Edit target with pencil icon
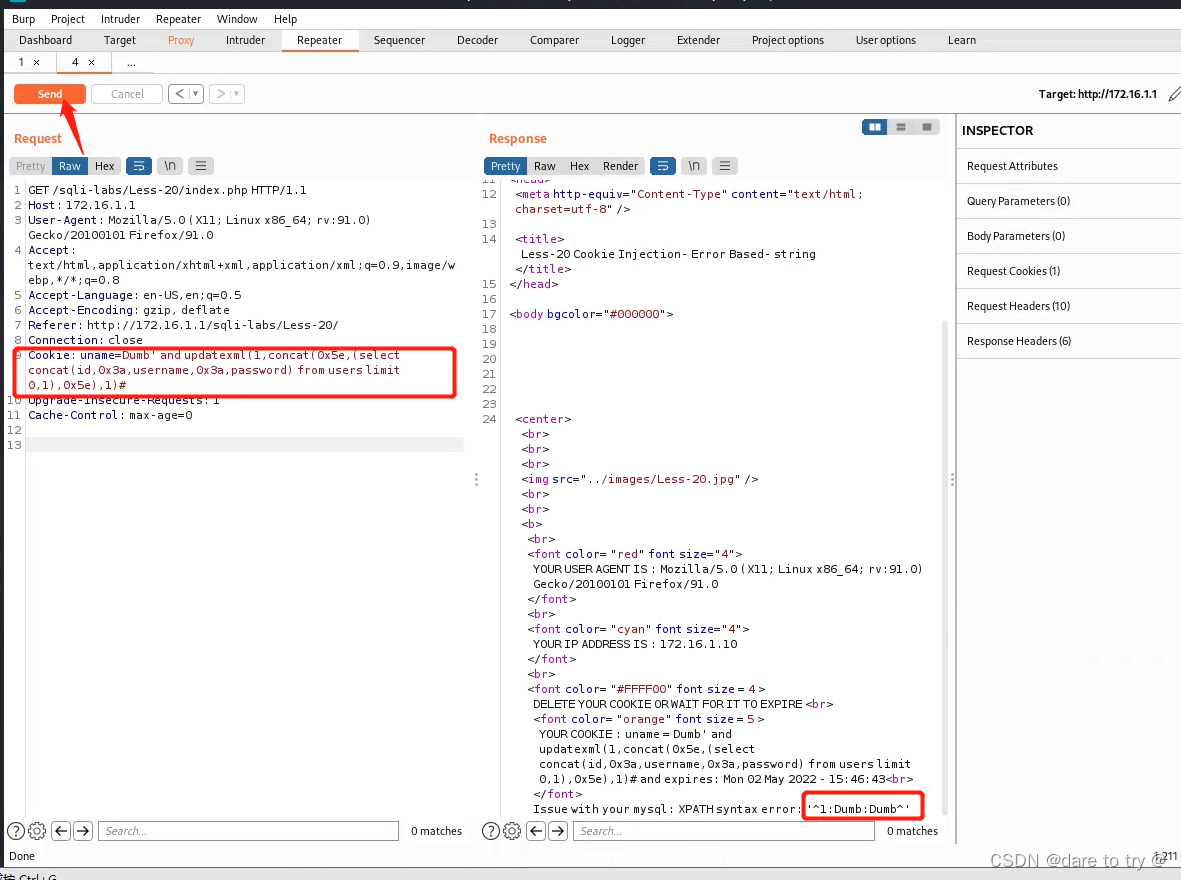The height and width of the screenshot is (880, 1181). (1173, 94)
